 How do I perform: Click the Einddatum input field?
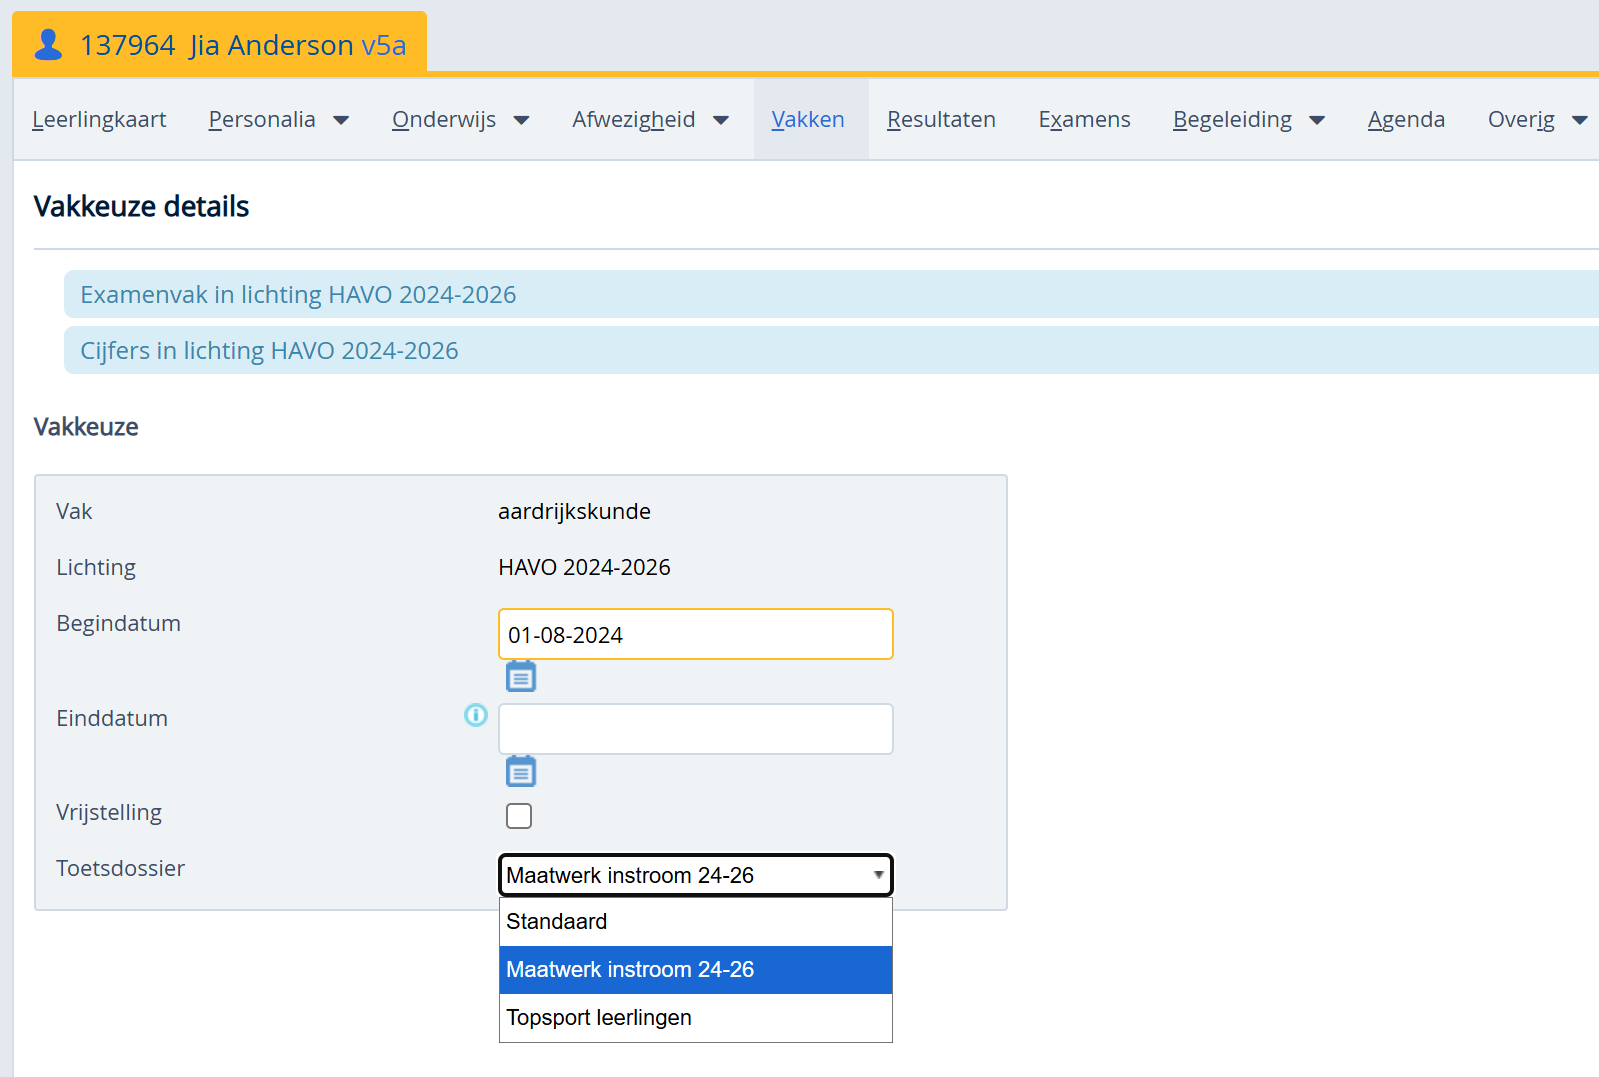(x=695, y=729)
